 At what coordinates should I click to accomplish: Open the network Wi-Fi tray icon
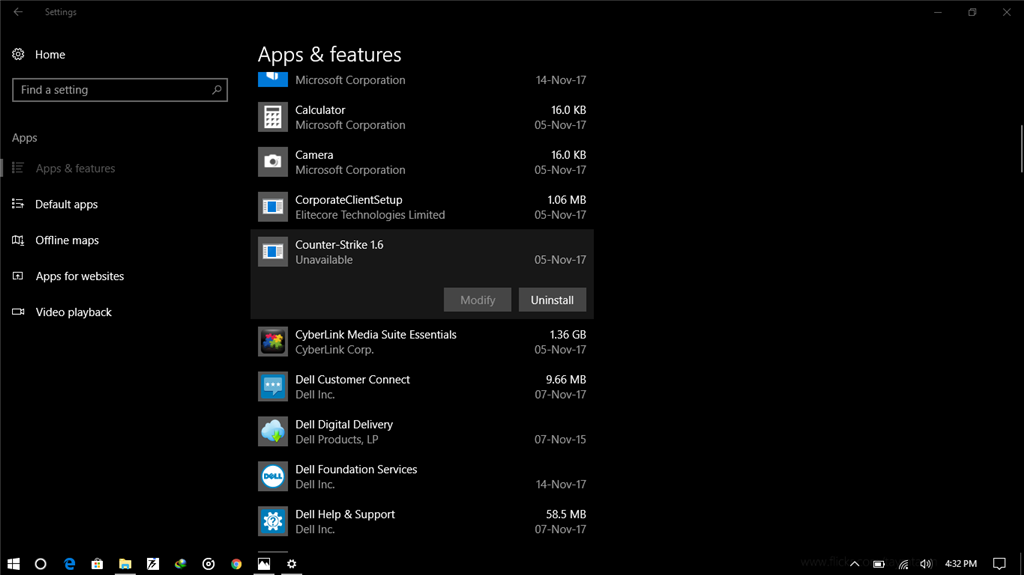(x=903, y=564)
